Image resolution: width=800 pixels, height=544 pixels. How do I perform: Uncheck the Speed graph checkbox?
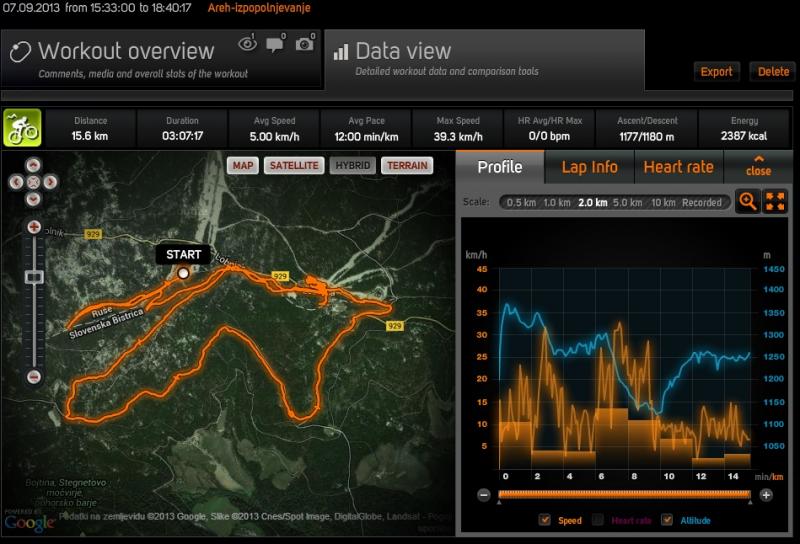coord(545,520)
